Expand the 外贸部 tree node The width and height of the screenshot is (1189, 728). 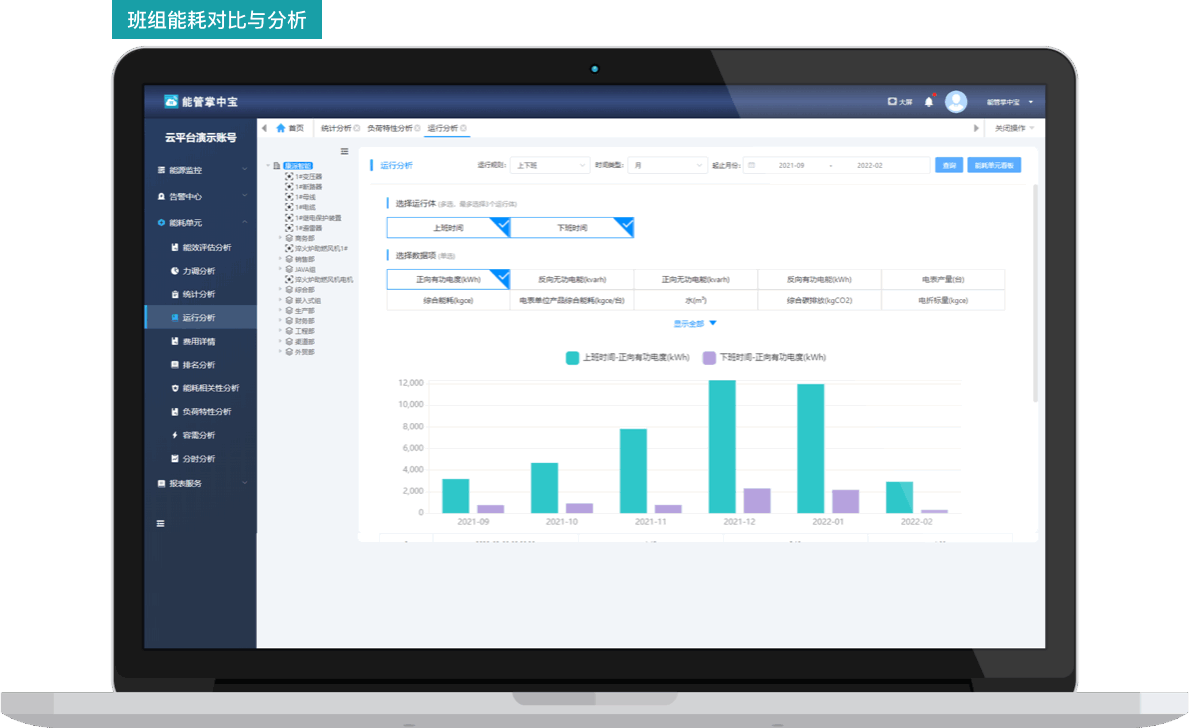280,352
